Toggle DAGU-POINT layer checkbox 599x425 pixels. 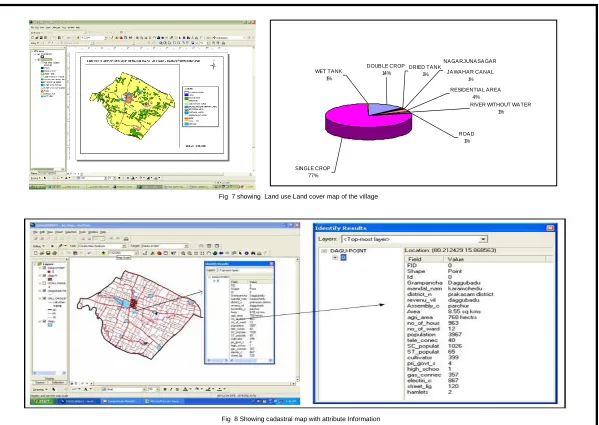(44, 268)
